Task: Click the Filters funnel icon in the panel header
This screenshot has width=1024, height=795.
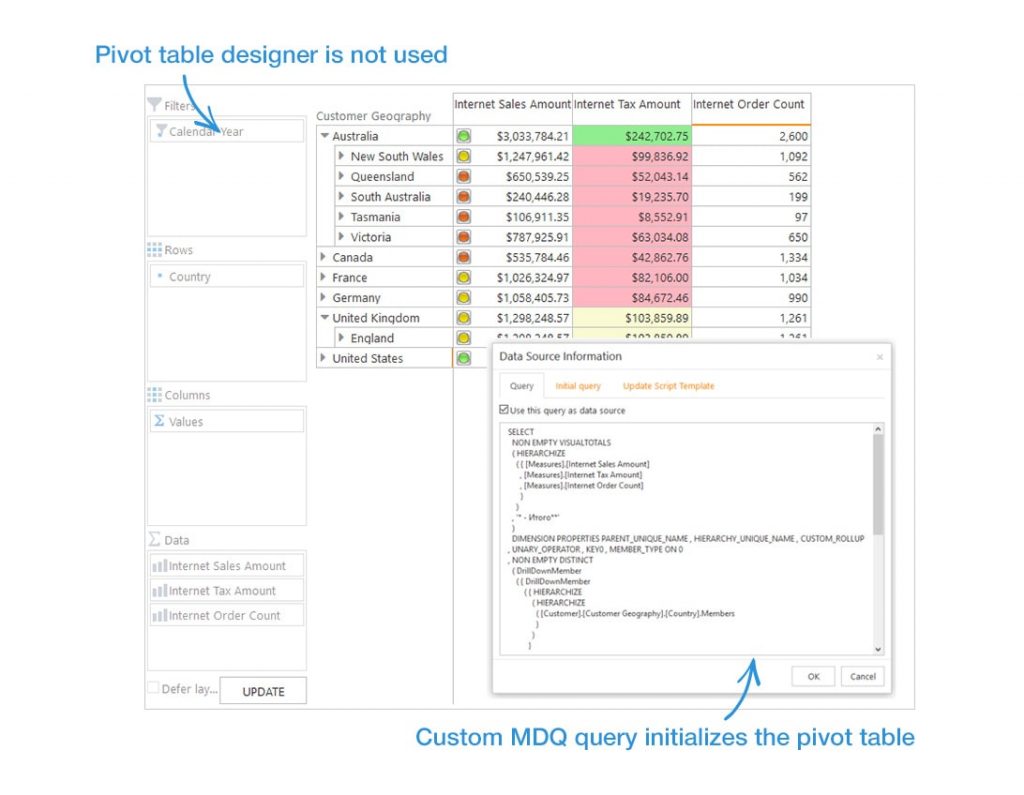Action: [x=153, y=104]
